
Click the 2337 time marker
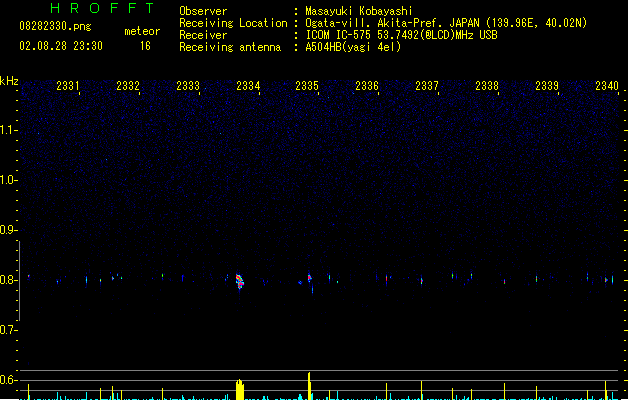tap(427, 86)
